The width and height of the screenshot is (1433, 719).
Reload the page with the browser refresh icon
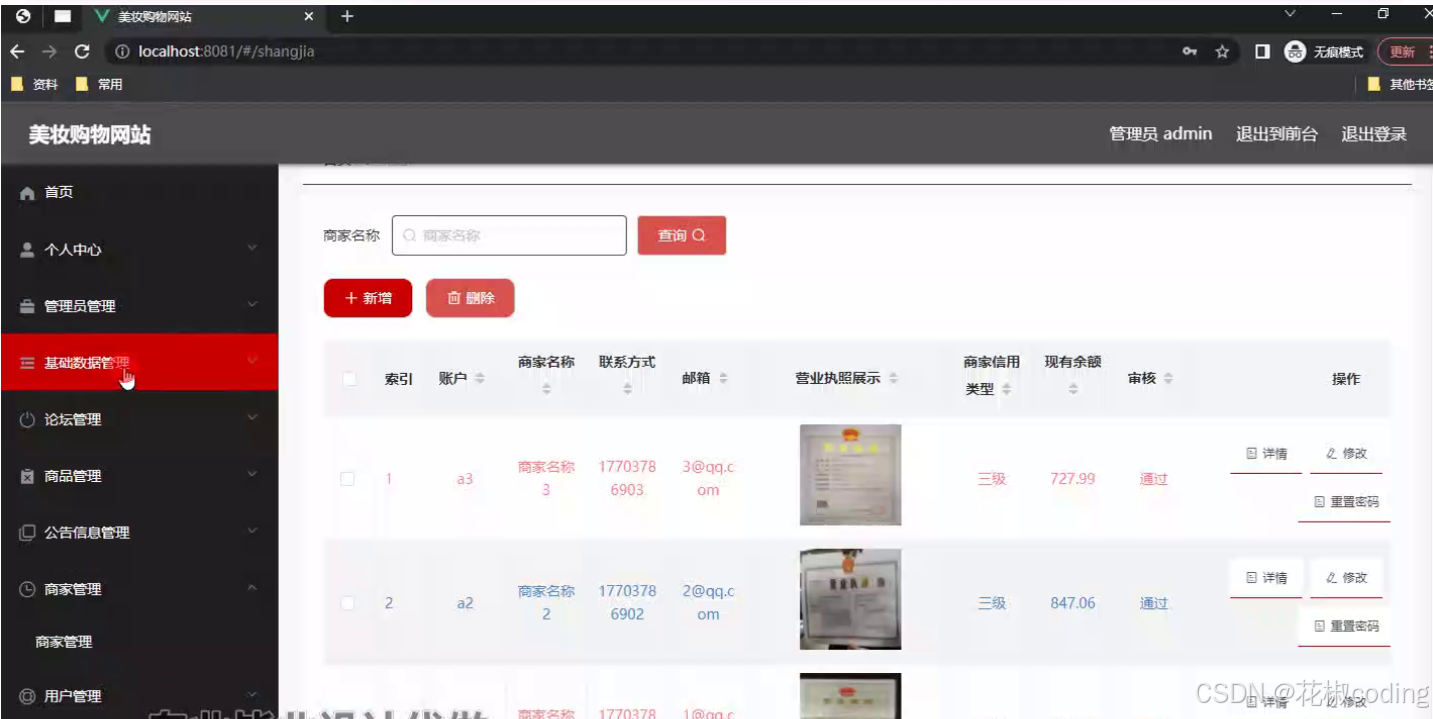(82, 52)
